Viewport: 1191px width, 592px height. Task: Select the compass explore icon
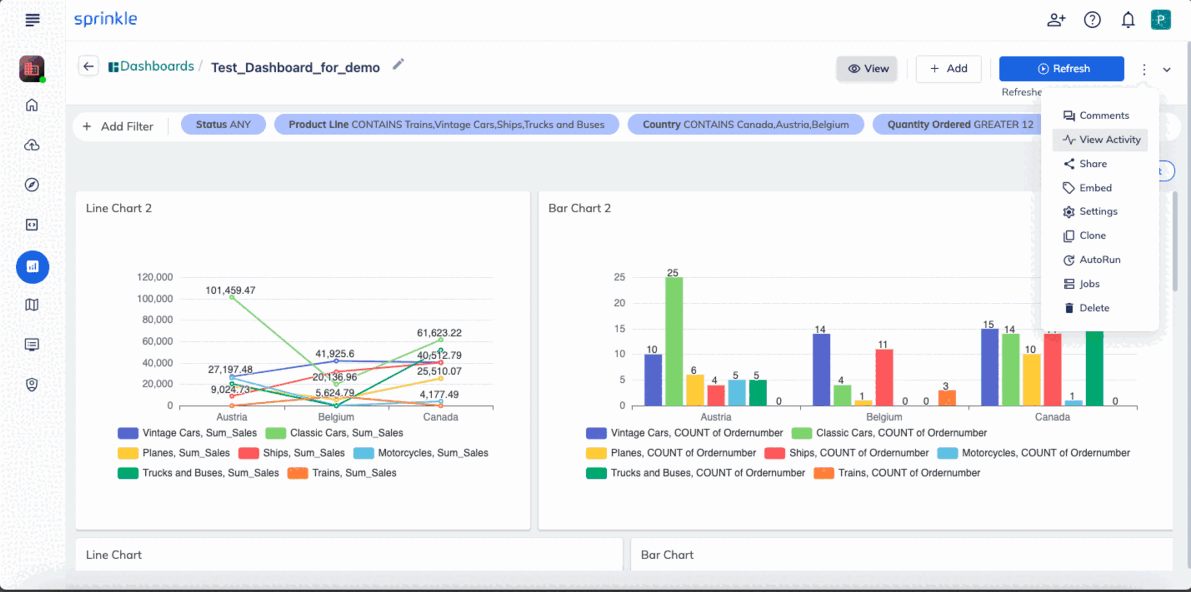click(x=32, y=185)
